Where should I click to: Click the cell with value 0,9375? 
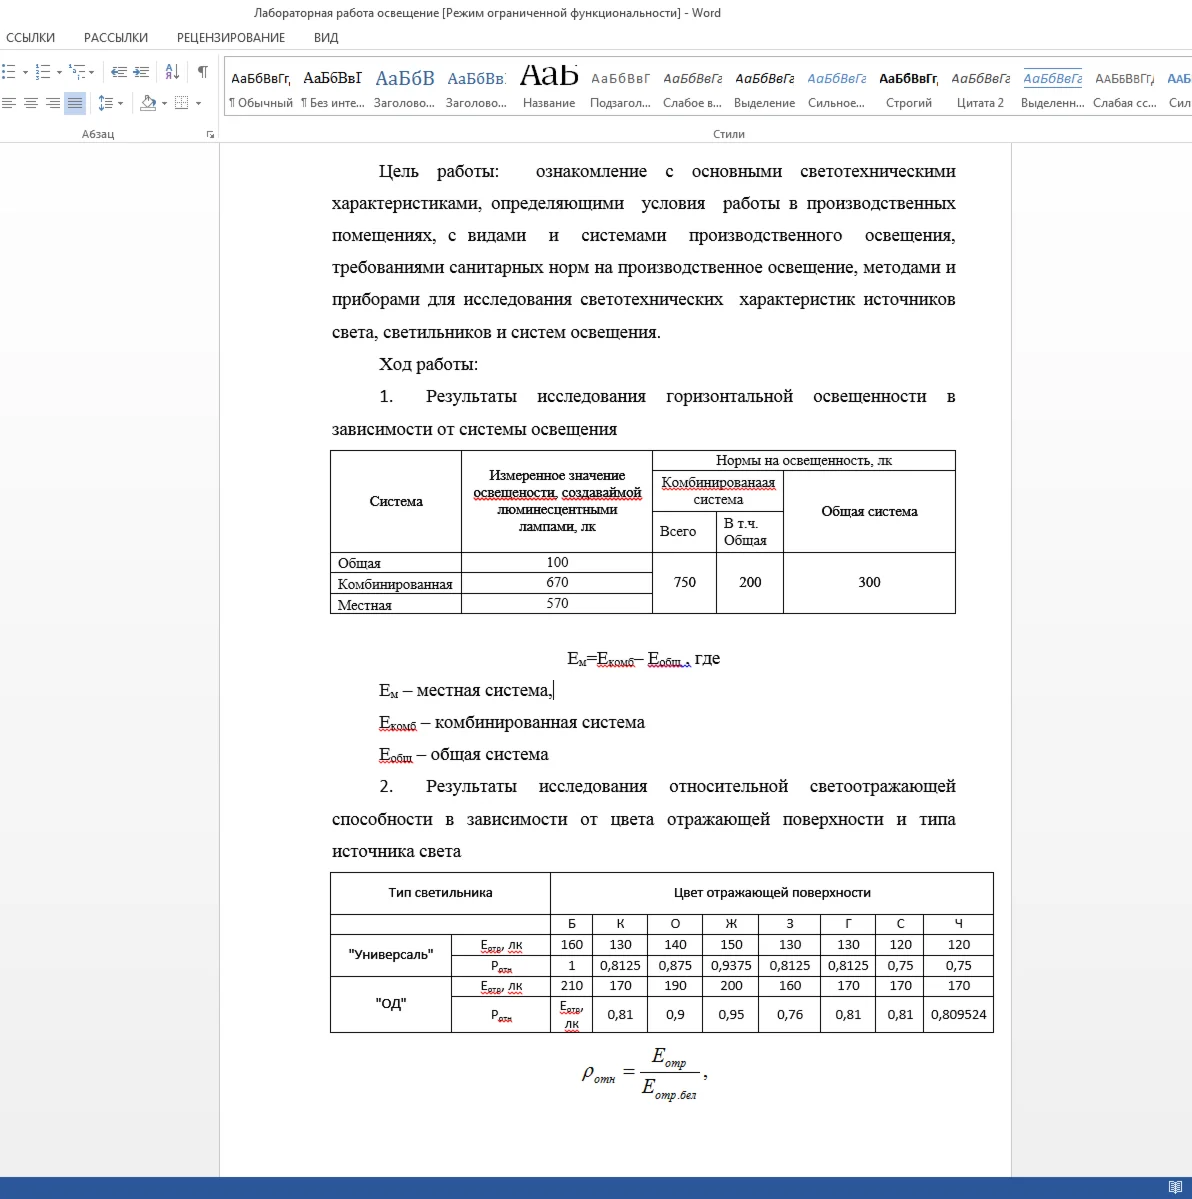tap(731, 966)
